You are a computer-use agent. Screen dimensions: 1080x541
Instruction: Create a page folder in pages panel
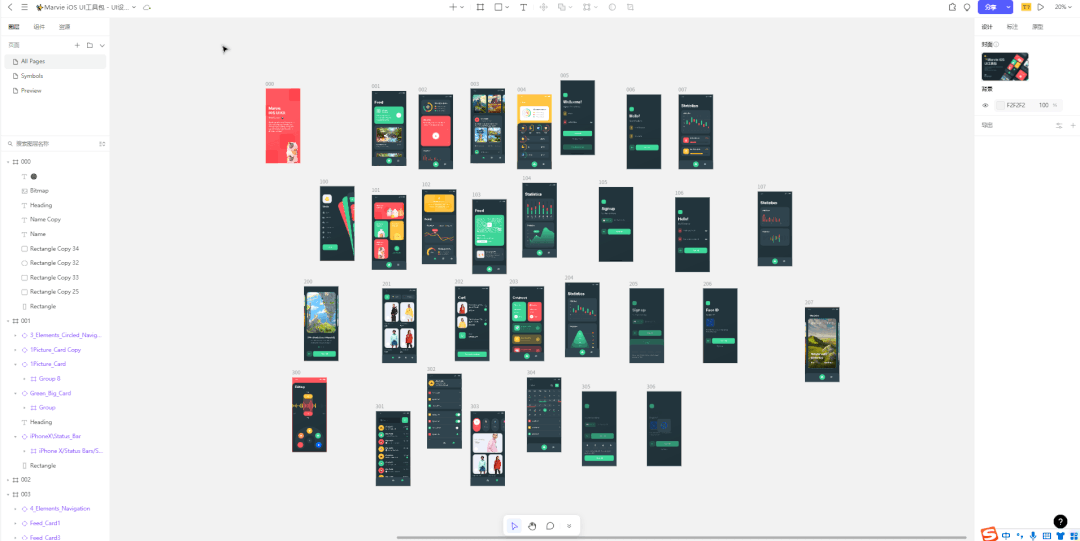90,45
